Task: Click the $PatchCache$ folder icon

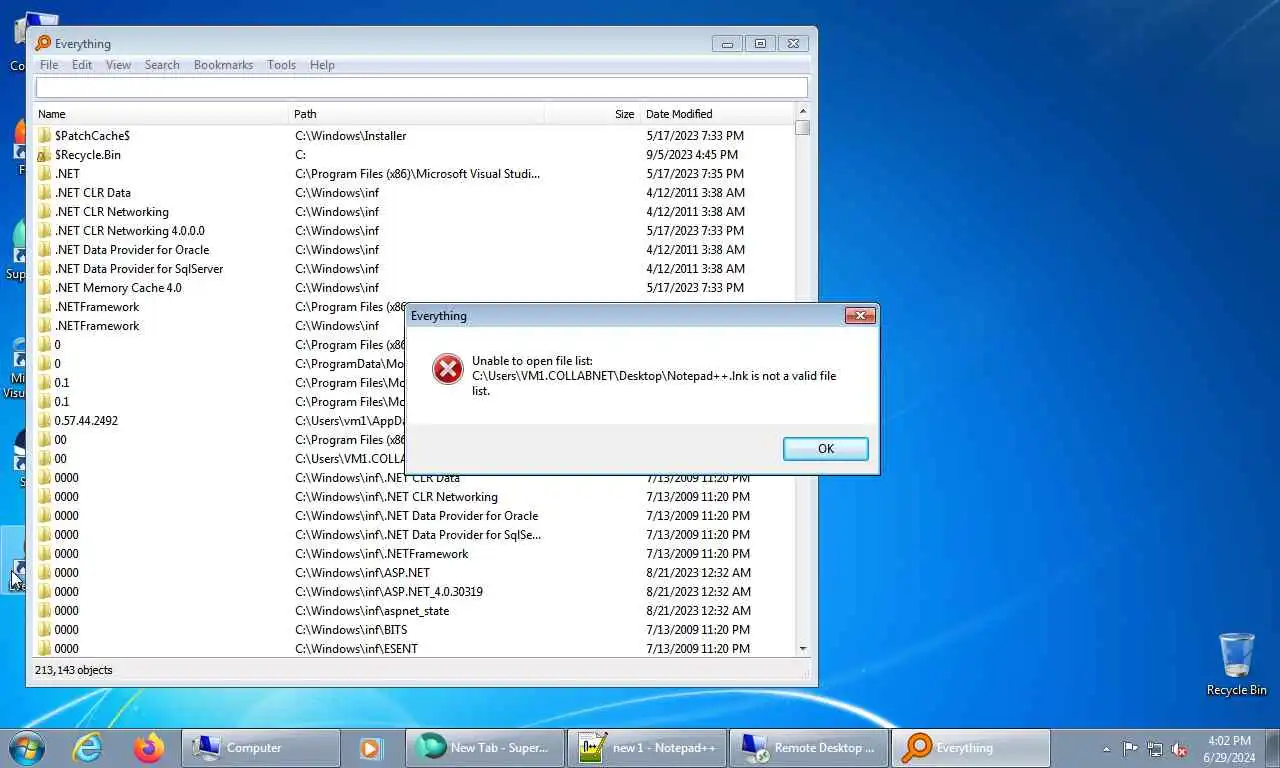Action: (44, 135)
